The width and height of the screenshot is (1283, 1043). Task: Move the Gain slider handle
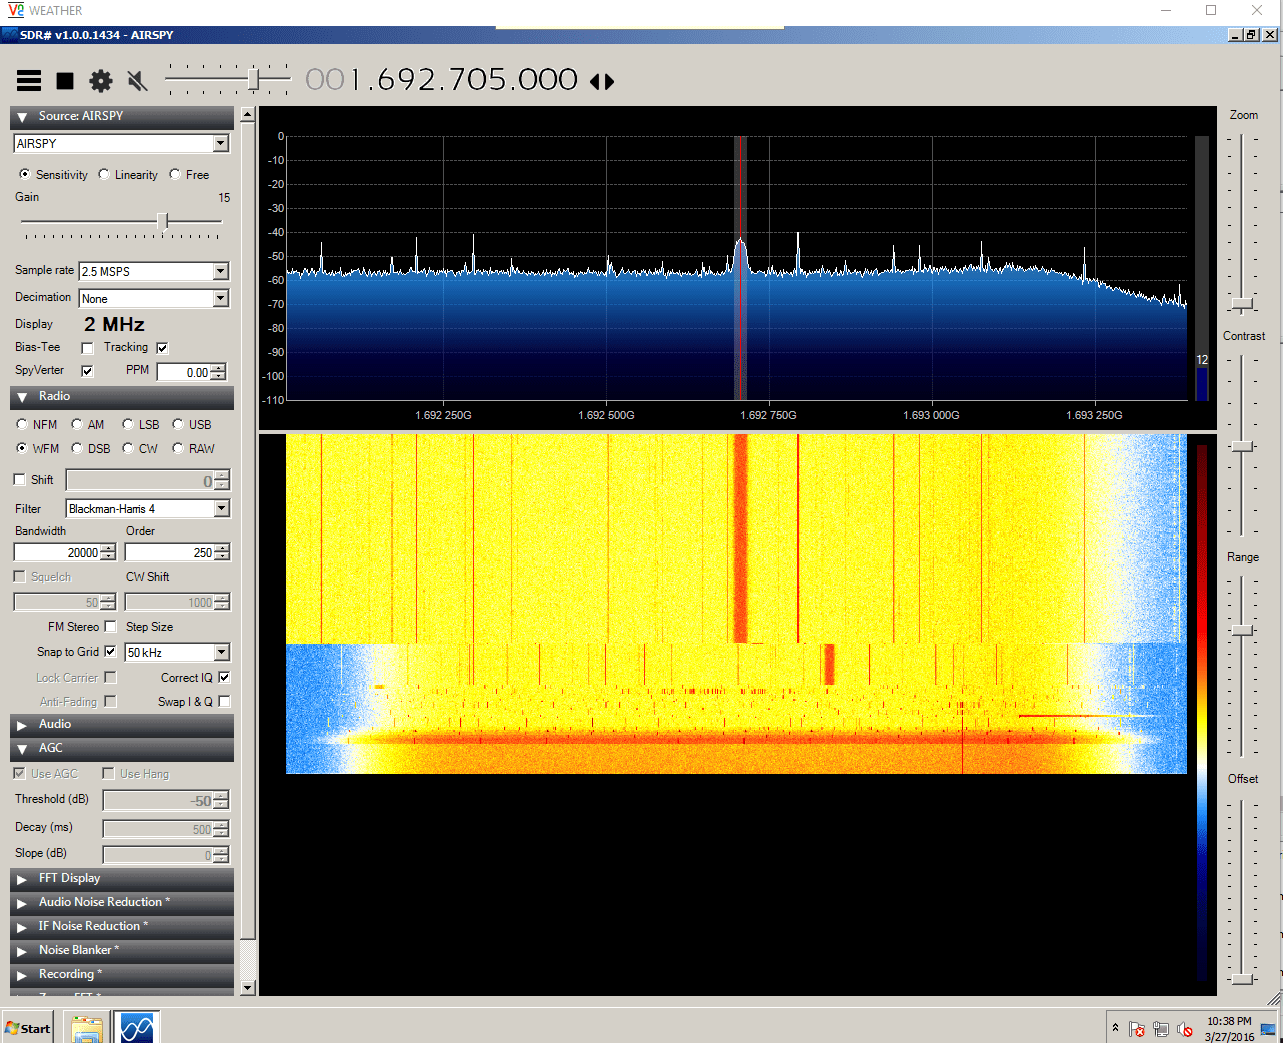click(162, 221)
